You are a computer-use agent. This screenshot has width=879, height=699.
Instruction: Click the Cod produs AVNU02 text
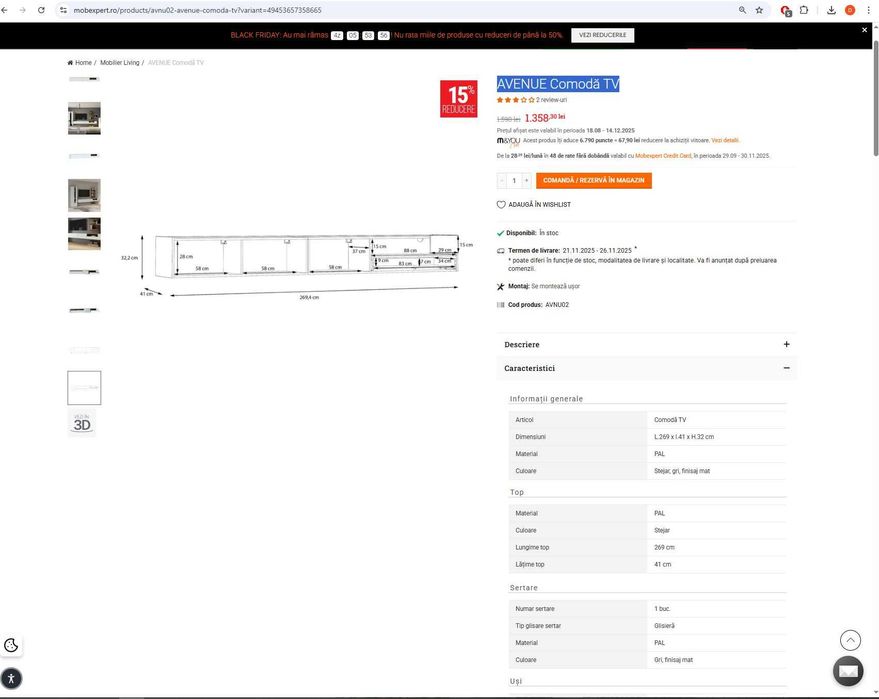click(x=538, y=305)
